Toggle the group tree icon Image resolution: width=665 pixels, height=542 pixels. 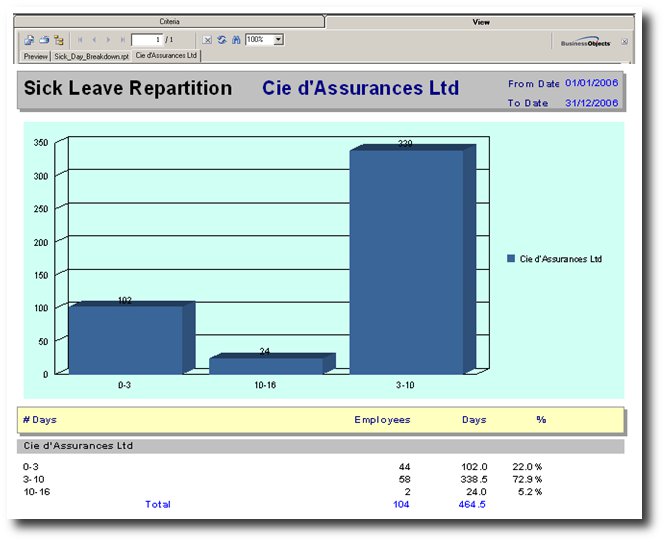coord(59,40)
